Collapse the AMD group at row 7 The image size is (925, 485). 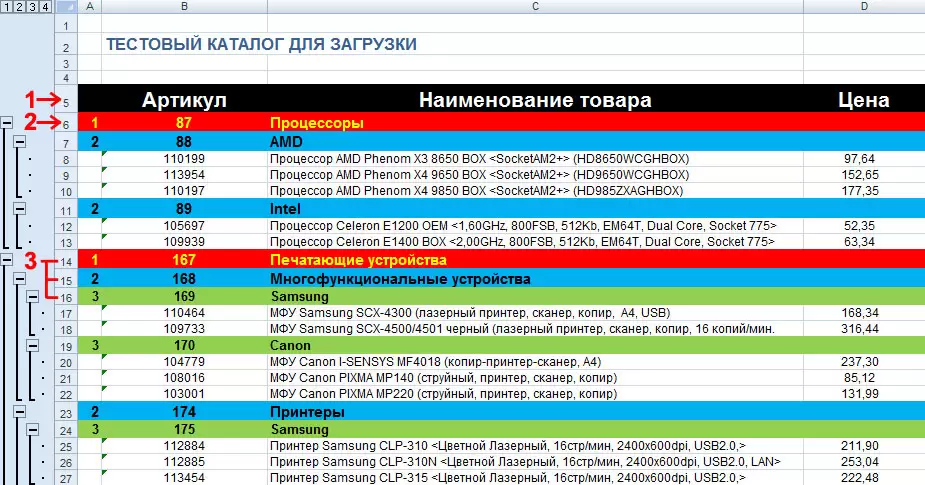pyautogui.click(x=21, y=142)
